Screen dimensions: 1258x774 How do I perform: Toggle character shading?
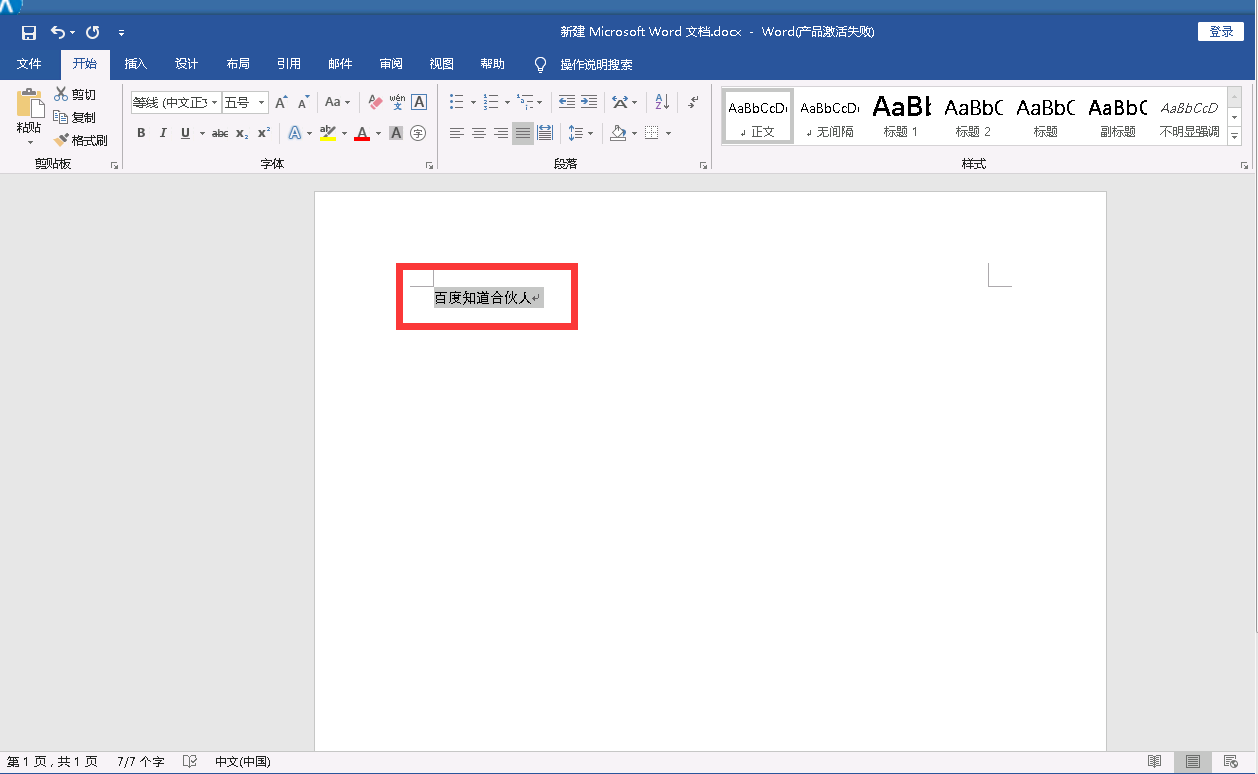pos(396,133)
